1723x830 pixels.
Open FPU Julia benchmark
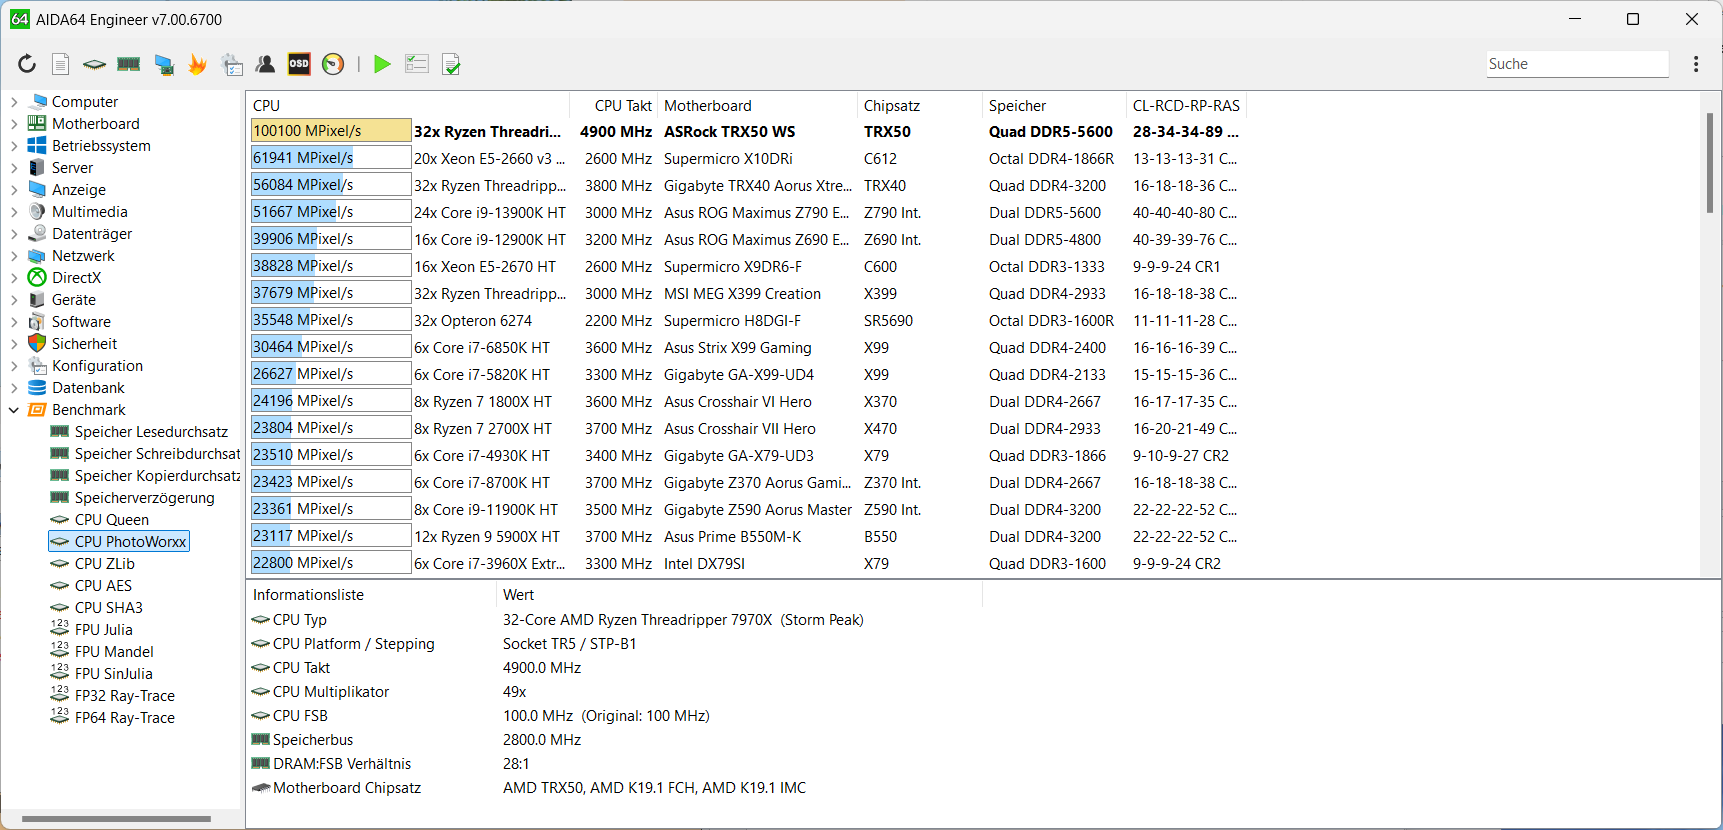coord(103,630)
